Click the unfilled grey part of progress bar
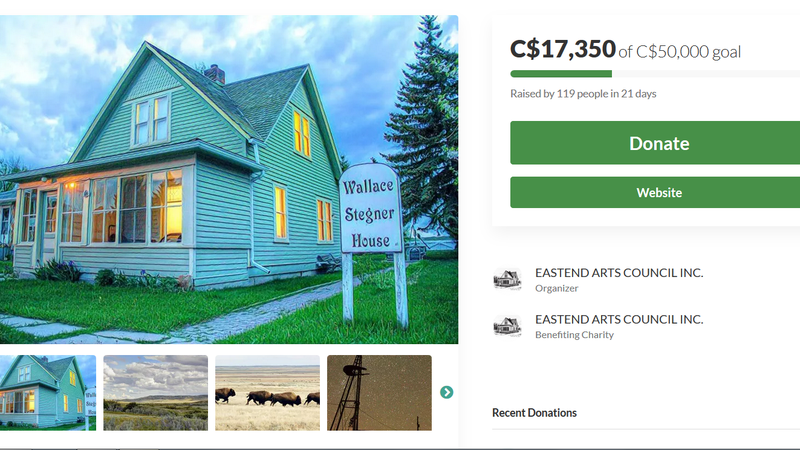 [x=706, y=74]
